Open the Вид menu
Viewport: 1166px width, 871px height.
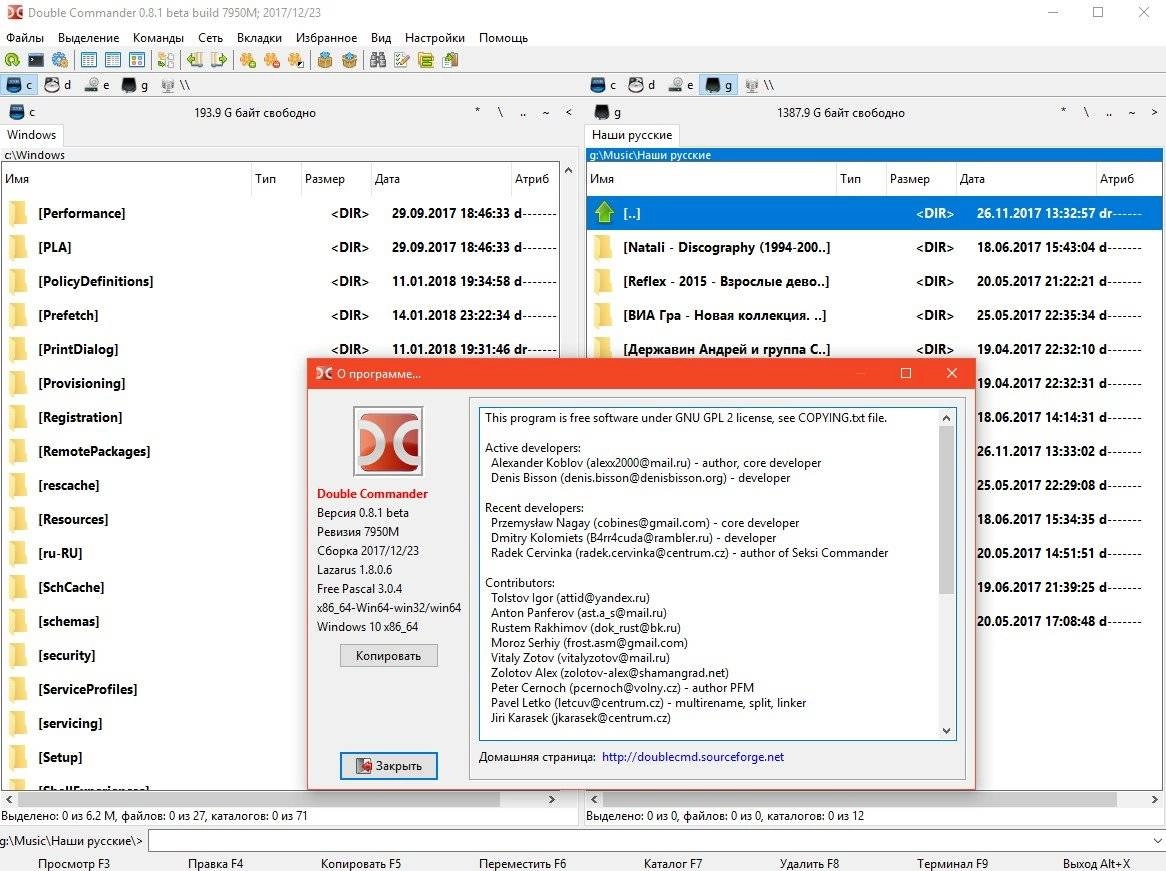point(381,37)
